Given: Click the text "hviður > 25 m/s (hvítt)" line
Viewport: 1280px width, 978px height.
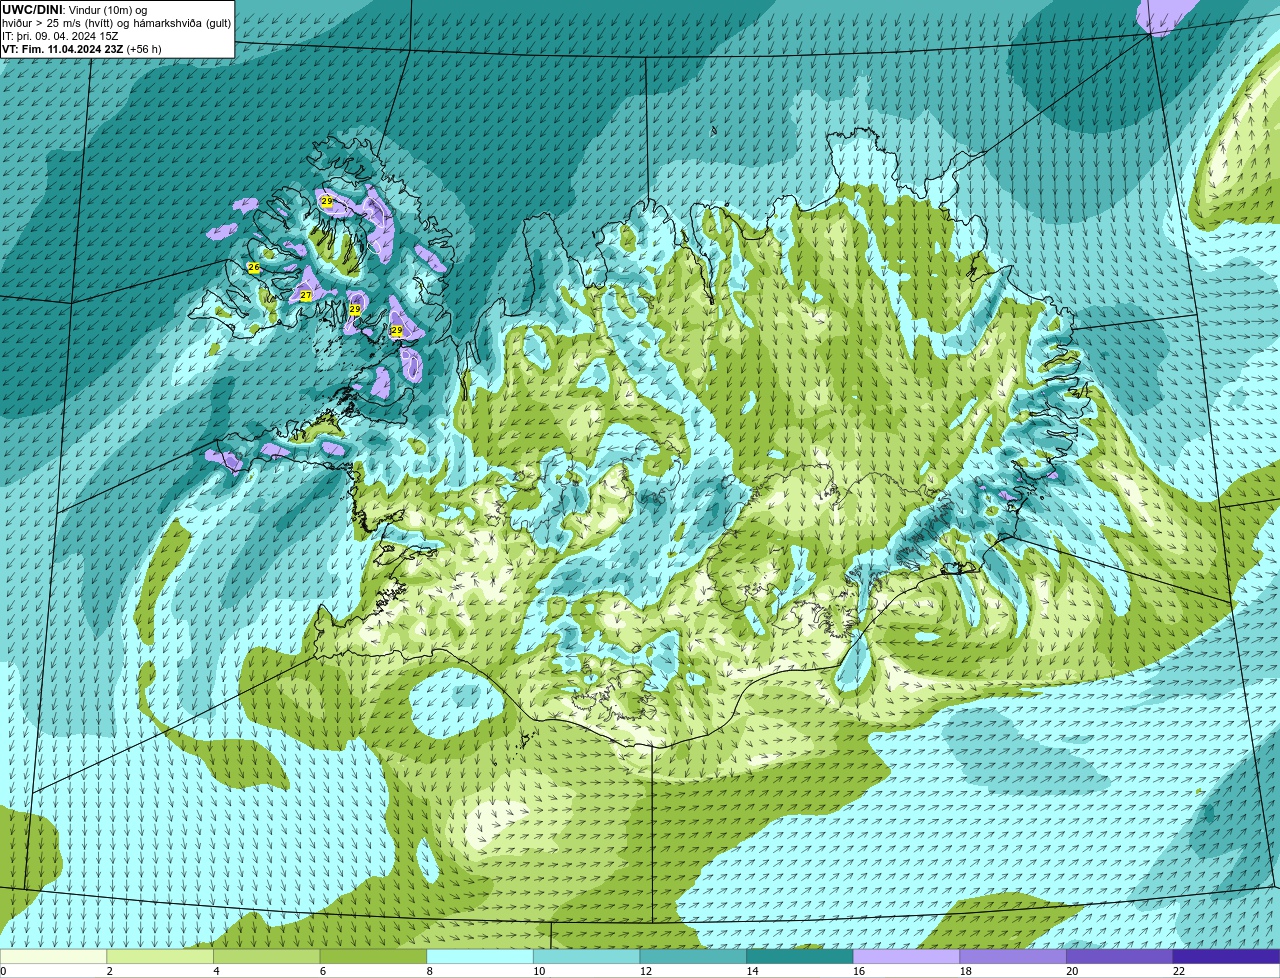Looking at the screenshot, I should click(61, 23).
